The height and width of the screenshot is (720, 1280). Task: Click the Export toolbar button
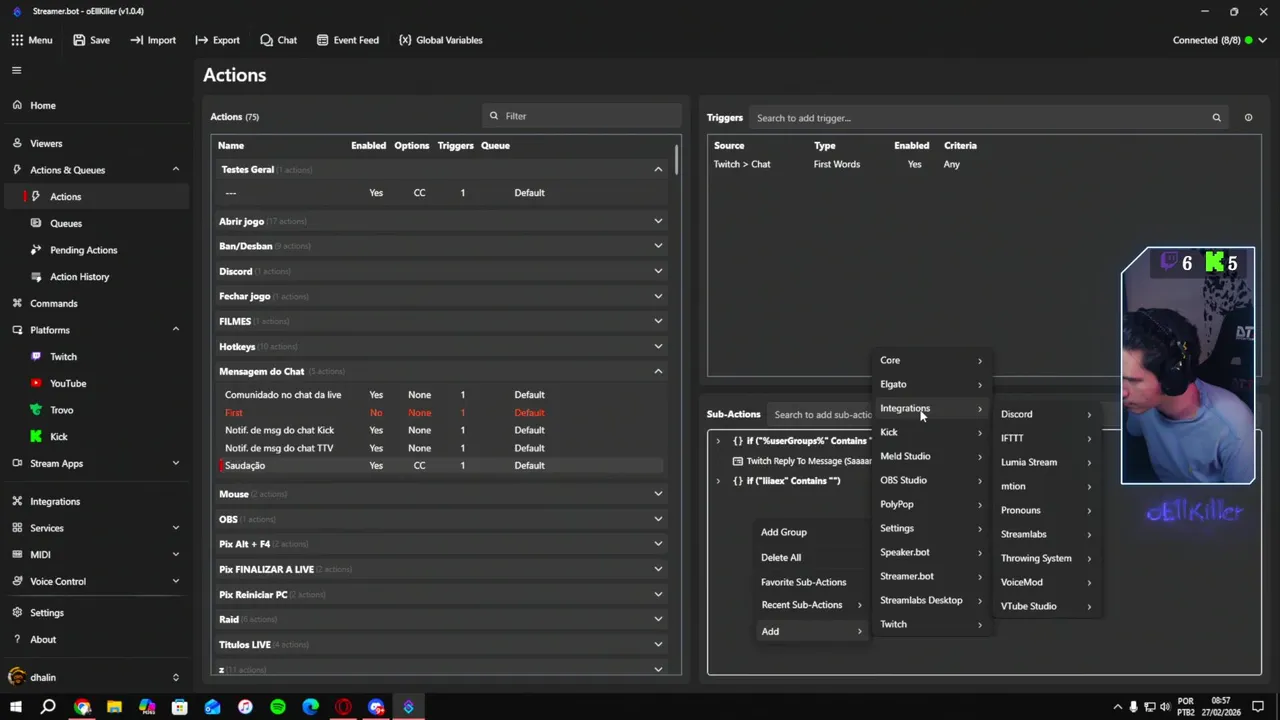[x=217, y=40]
